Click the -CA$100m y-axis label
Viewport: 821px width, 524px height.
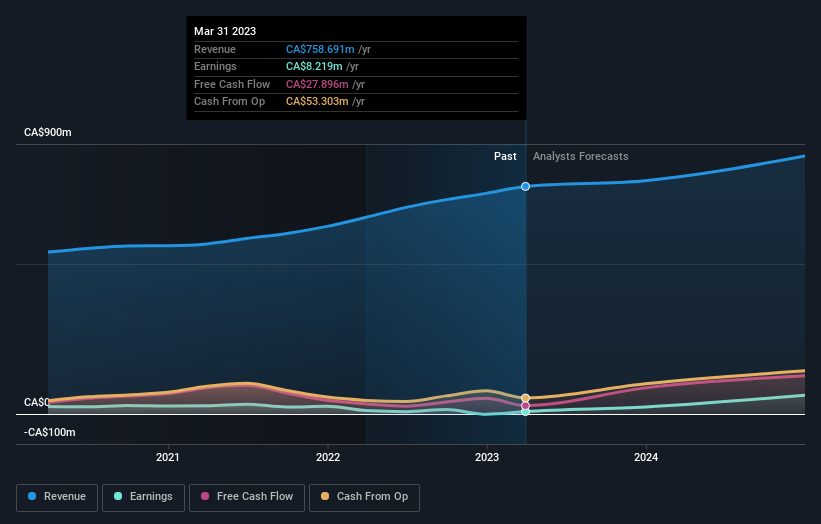50,432
